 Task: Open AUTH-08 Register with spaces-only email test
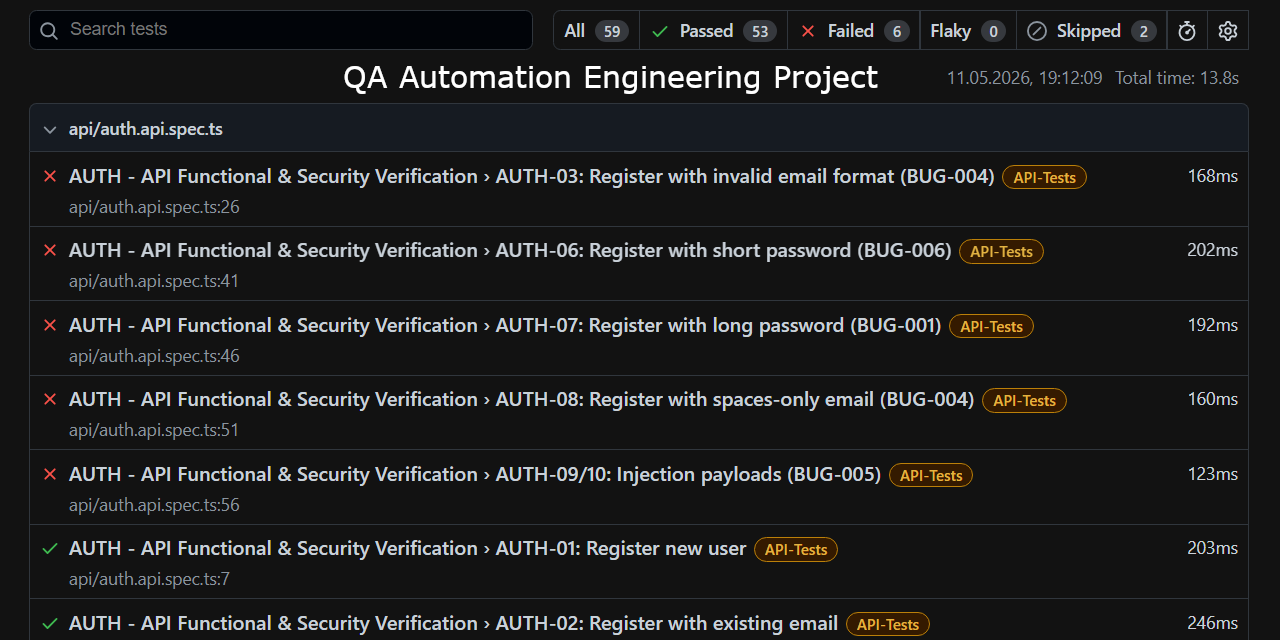[521, 400]
